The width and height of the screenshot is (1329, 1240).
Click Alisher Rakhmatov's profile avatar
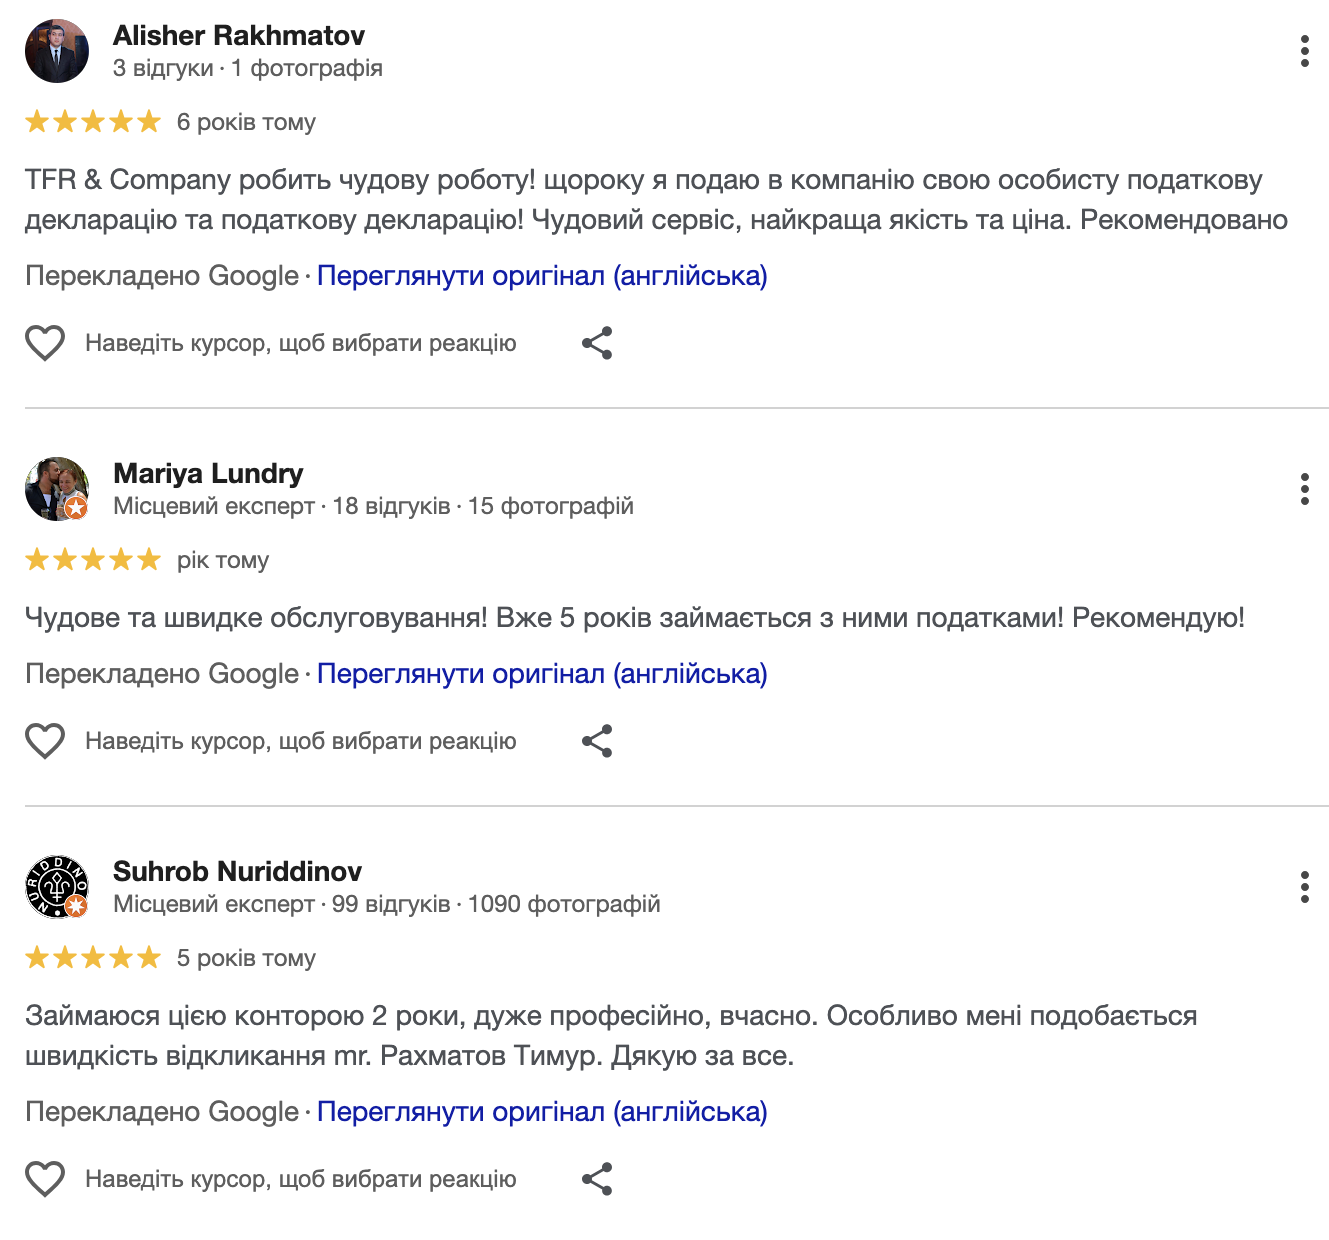(x=57, y=51)
